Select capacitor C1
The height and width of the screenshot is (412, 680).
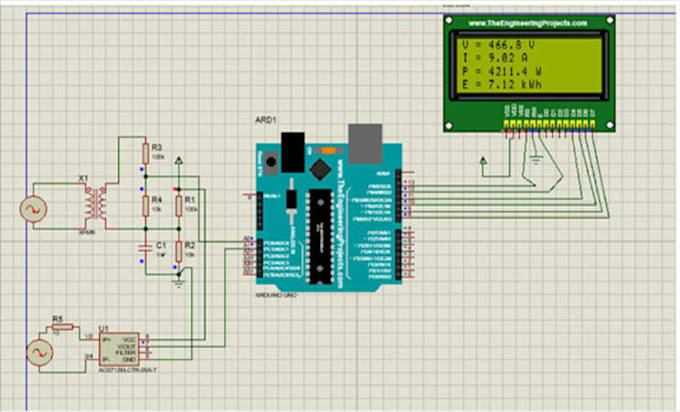click(x=146, y=249)
